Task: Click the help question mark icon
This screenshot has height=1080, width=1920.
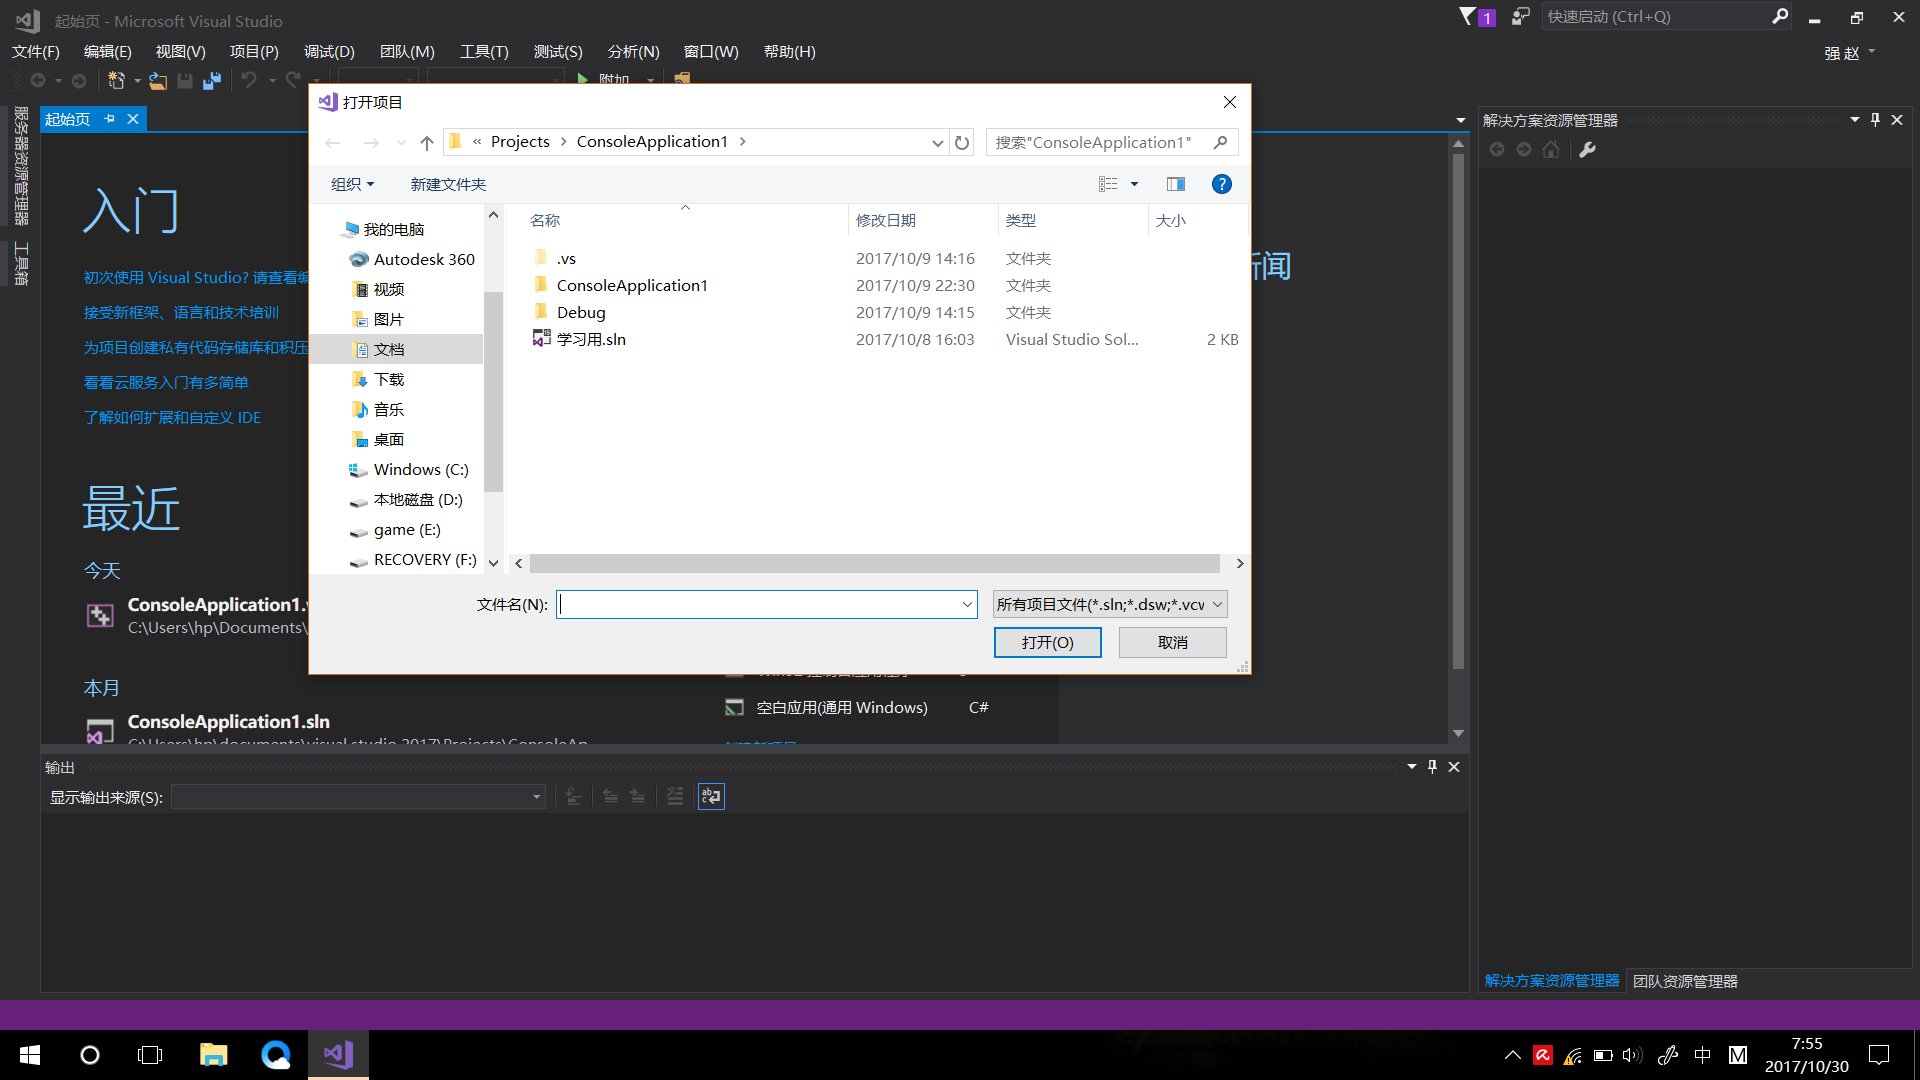Action: [x=1221, y=184]
